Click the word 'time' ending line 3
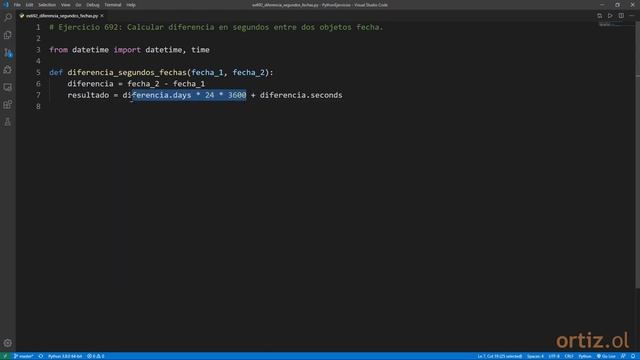 point(200,50)
